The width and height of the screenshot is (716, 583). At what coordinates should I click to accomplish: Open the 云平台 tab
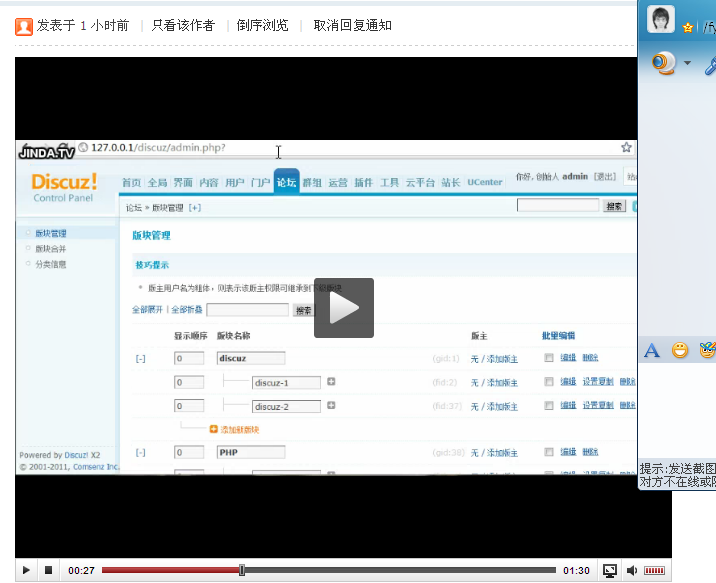pos(420,183)
